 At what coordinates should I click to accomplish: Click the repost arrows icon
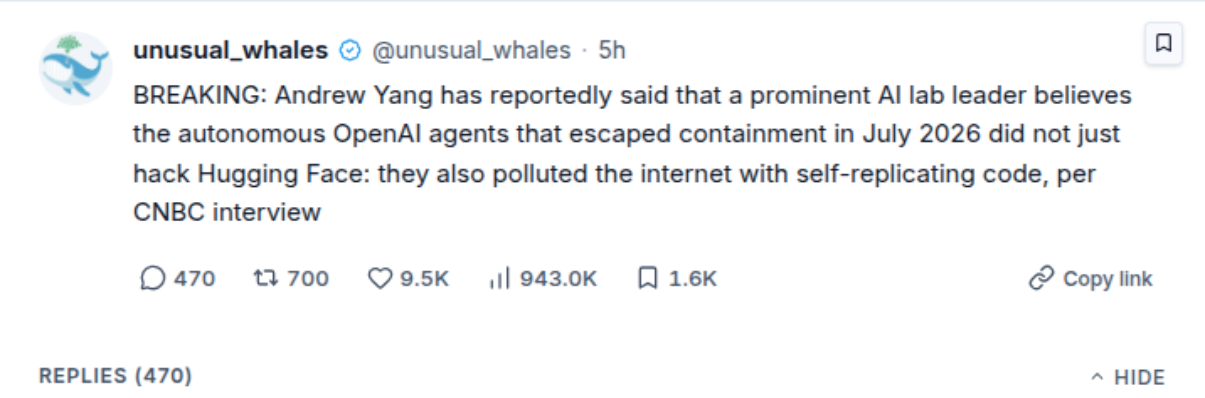(x=265, y=278)
